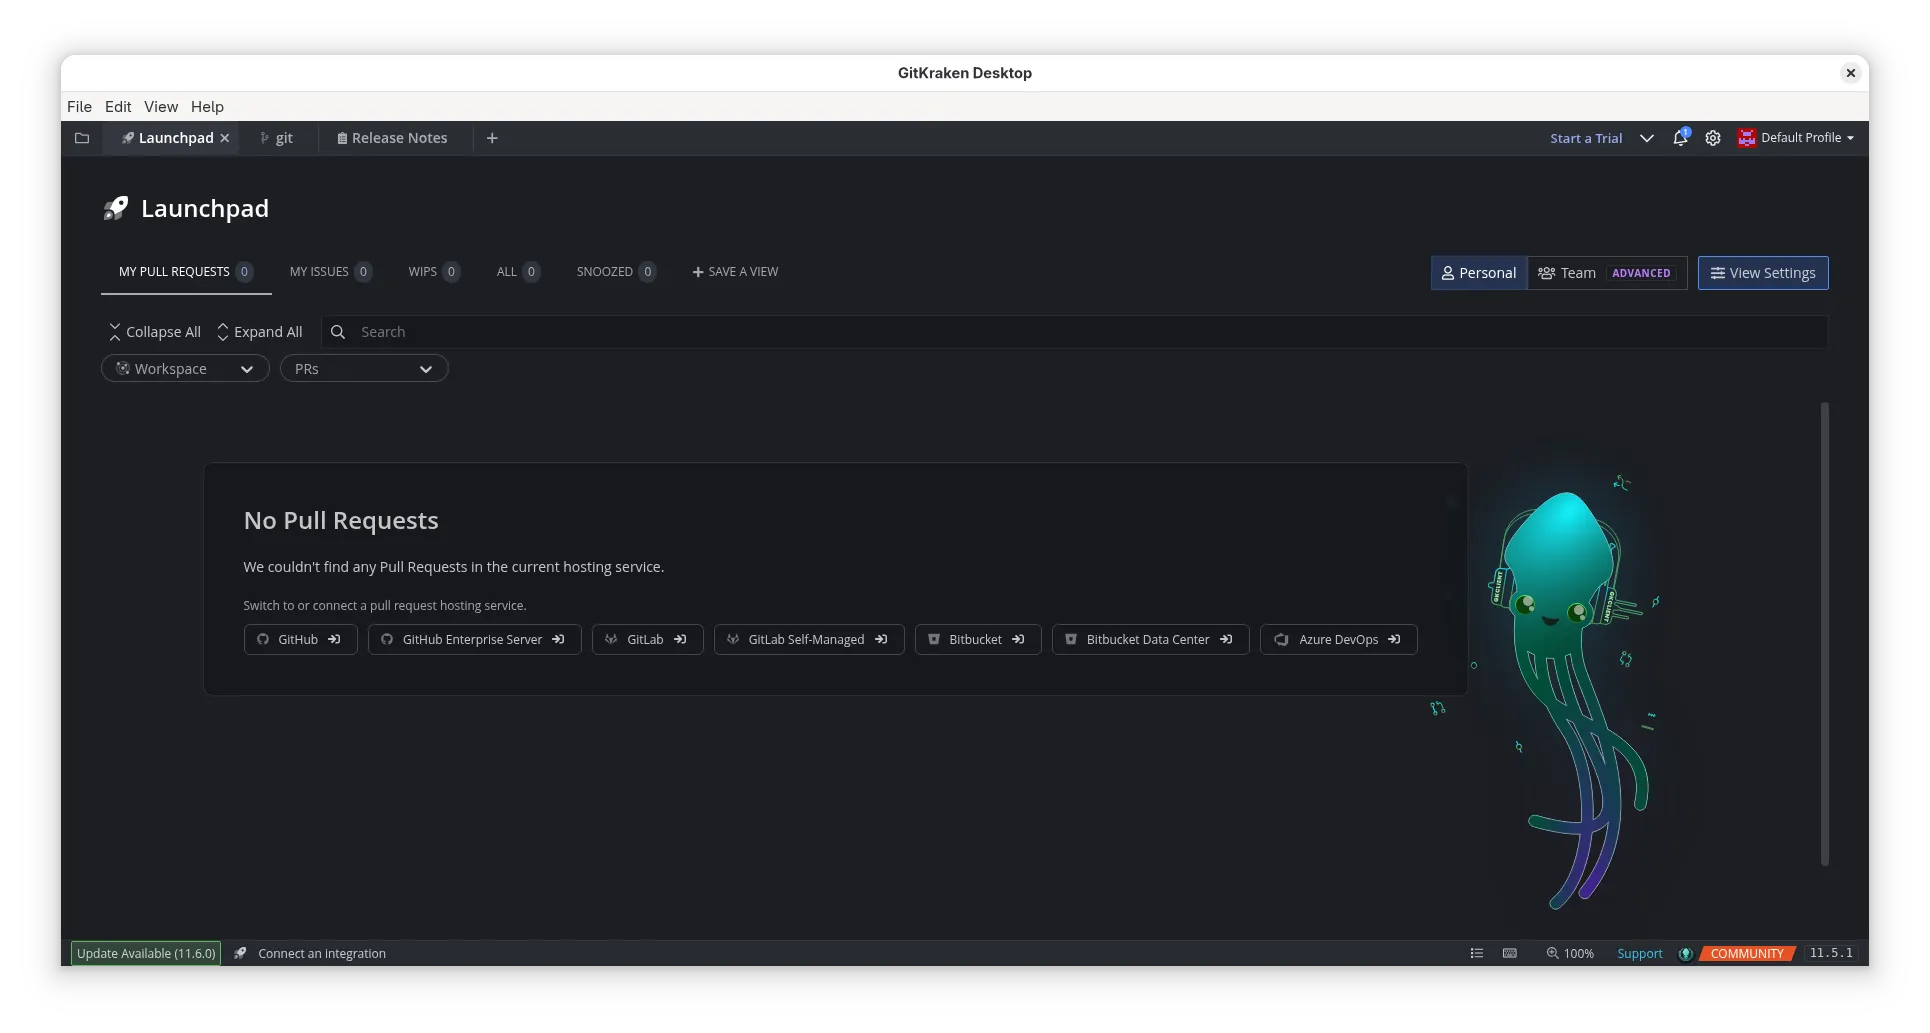This screenshot has width=1930, height=1033.
Task: Collapse all Launchpad items
Action: point(154,332)
